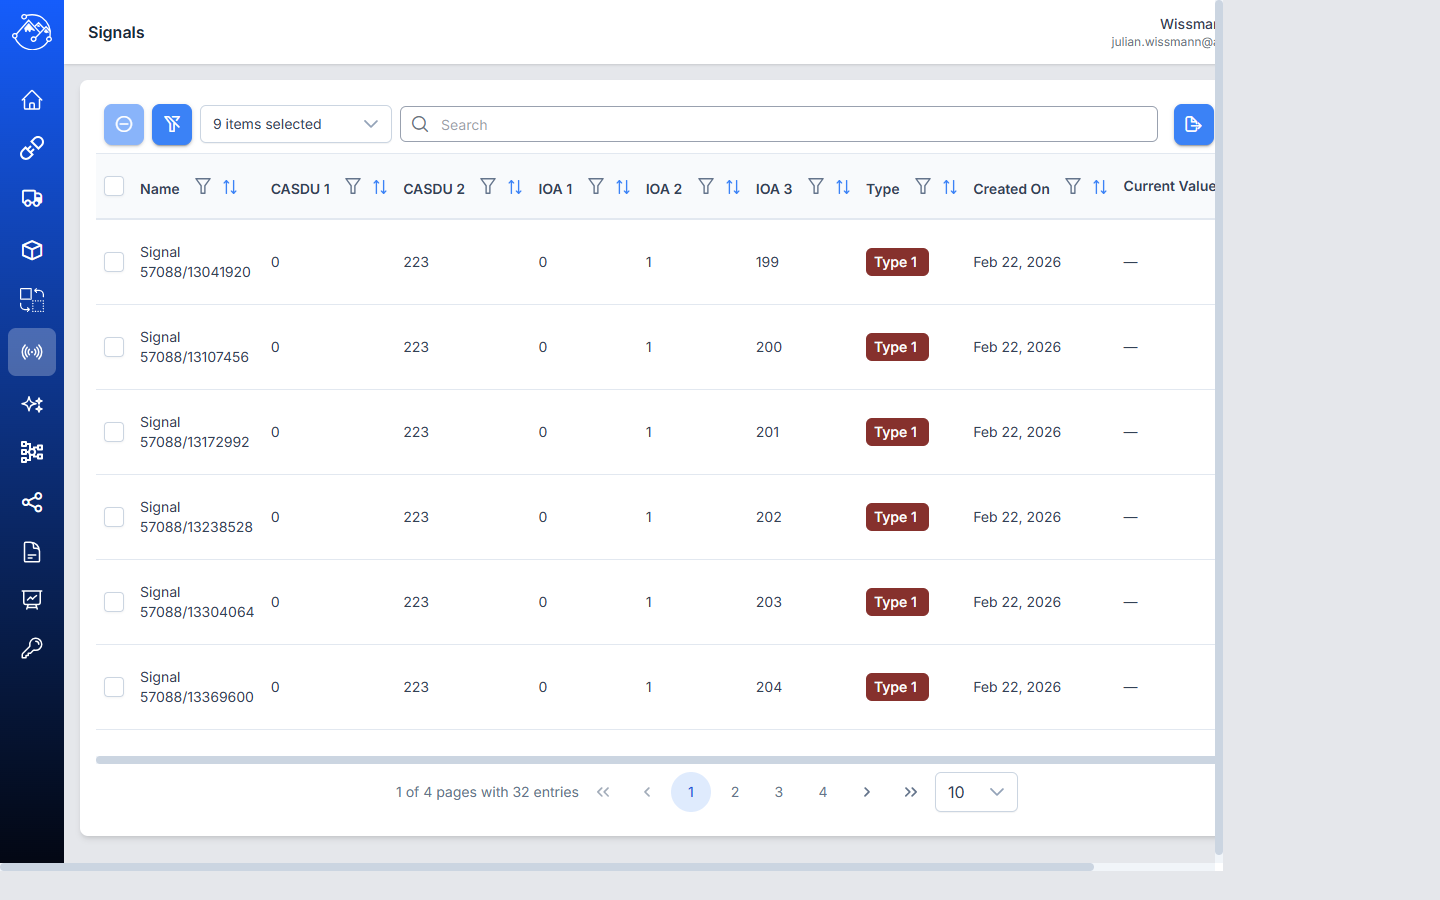Open the rows-per-page dropdown showing 10
This screenshot has height=900, width=1440.
tap(976, 792)
